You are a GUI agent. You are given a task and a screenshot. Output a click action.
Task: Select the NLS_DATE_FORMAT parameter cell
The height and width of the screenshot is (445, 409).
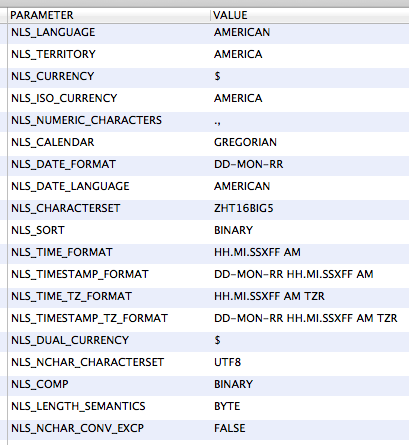[109, 164]
